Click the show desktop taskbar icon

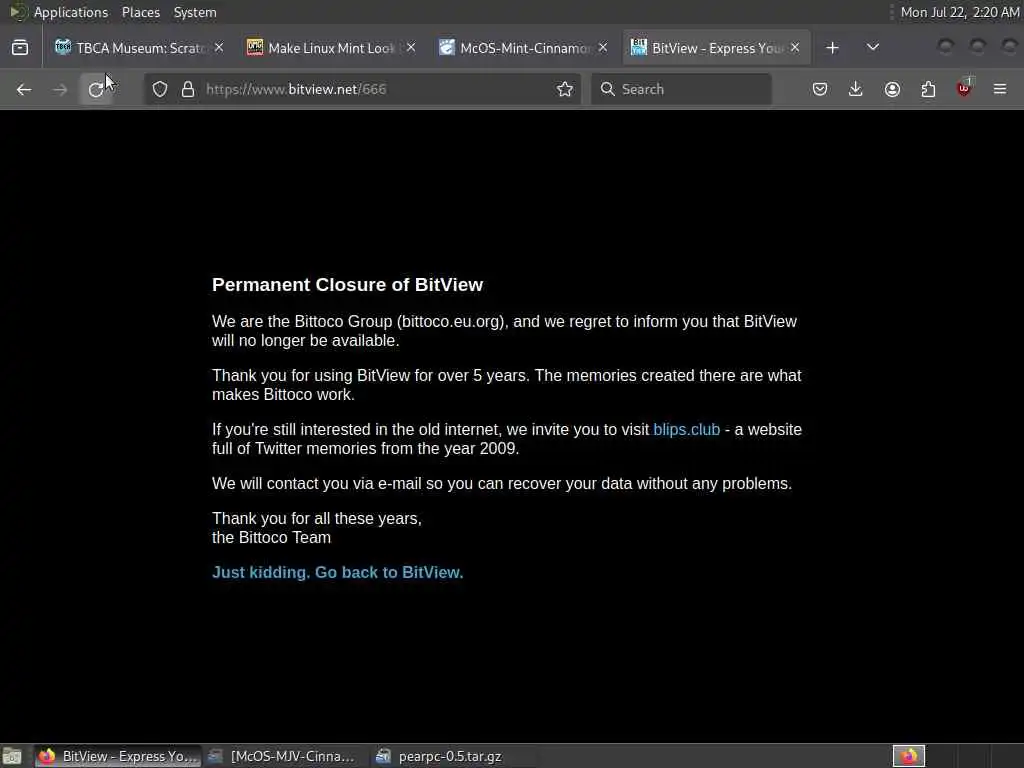tap(12, 756)
